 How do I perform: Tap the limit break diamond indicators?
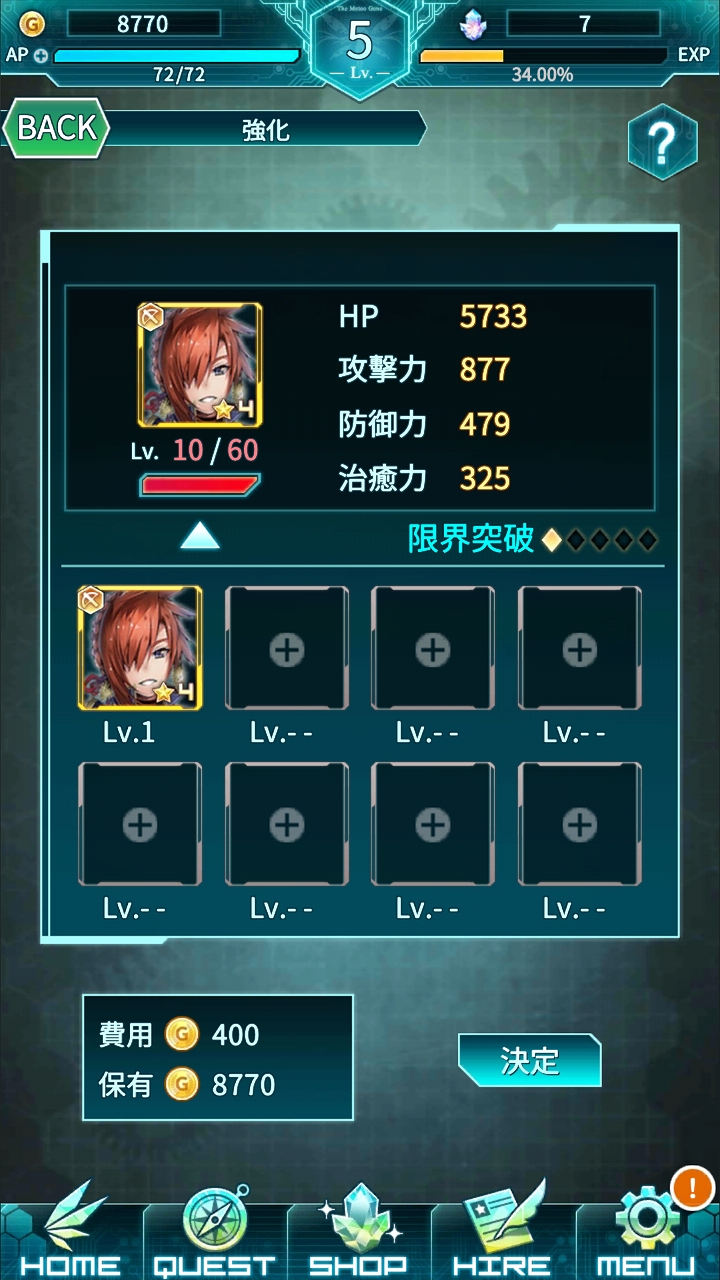click(600, 540)
